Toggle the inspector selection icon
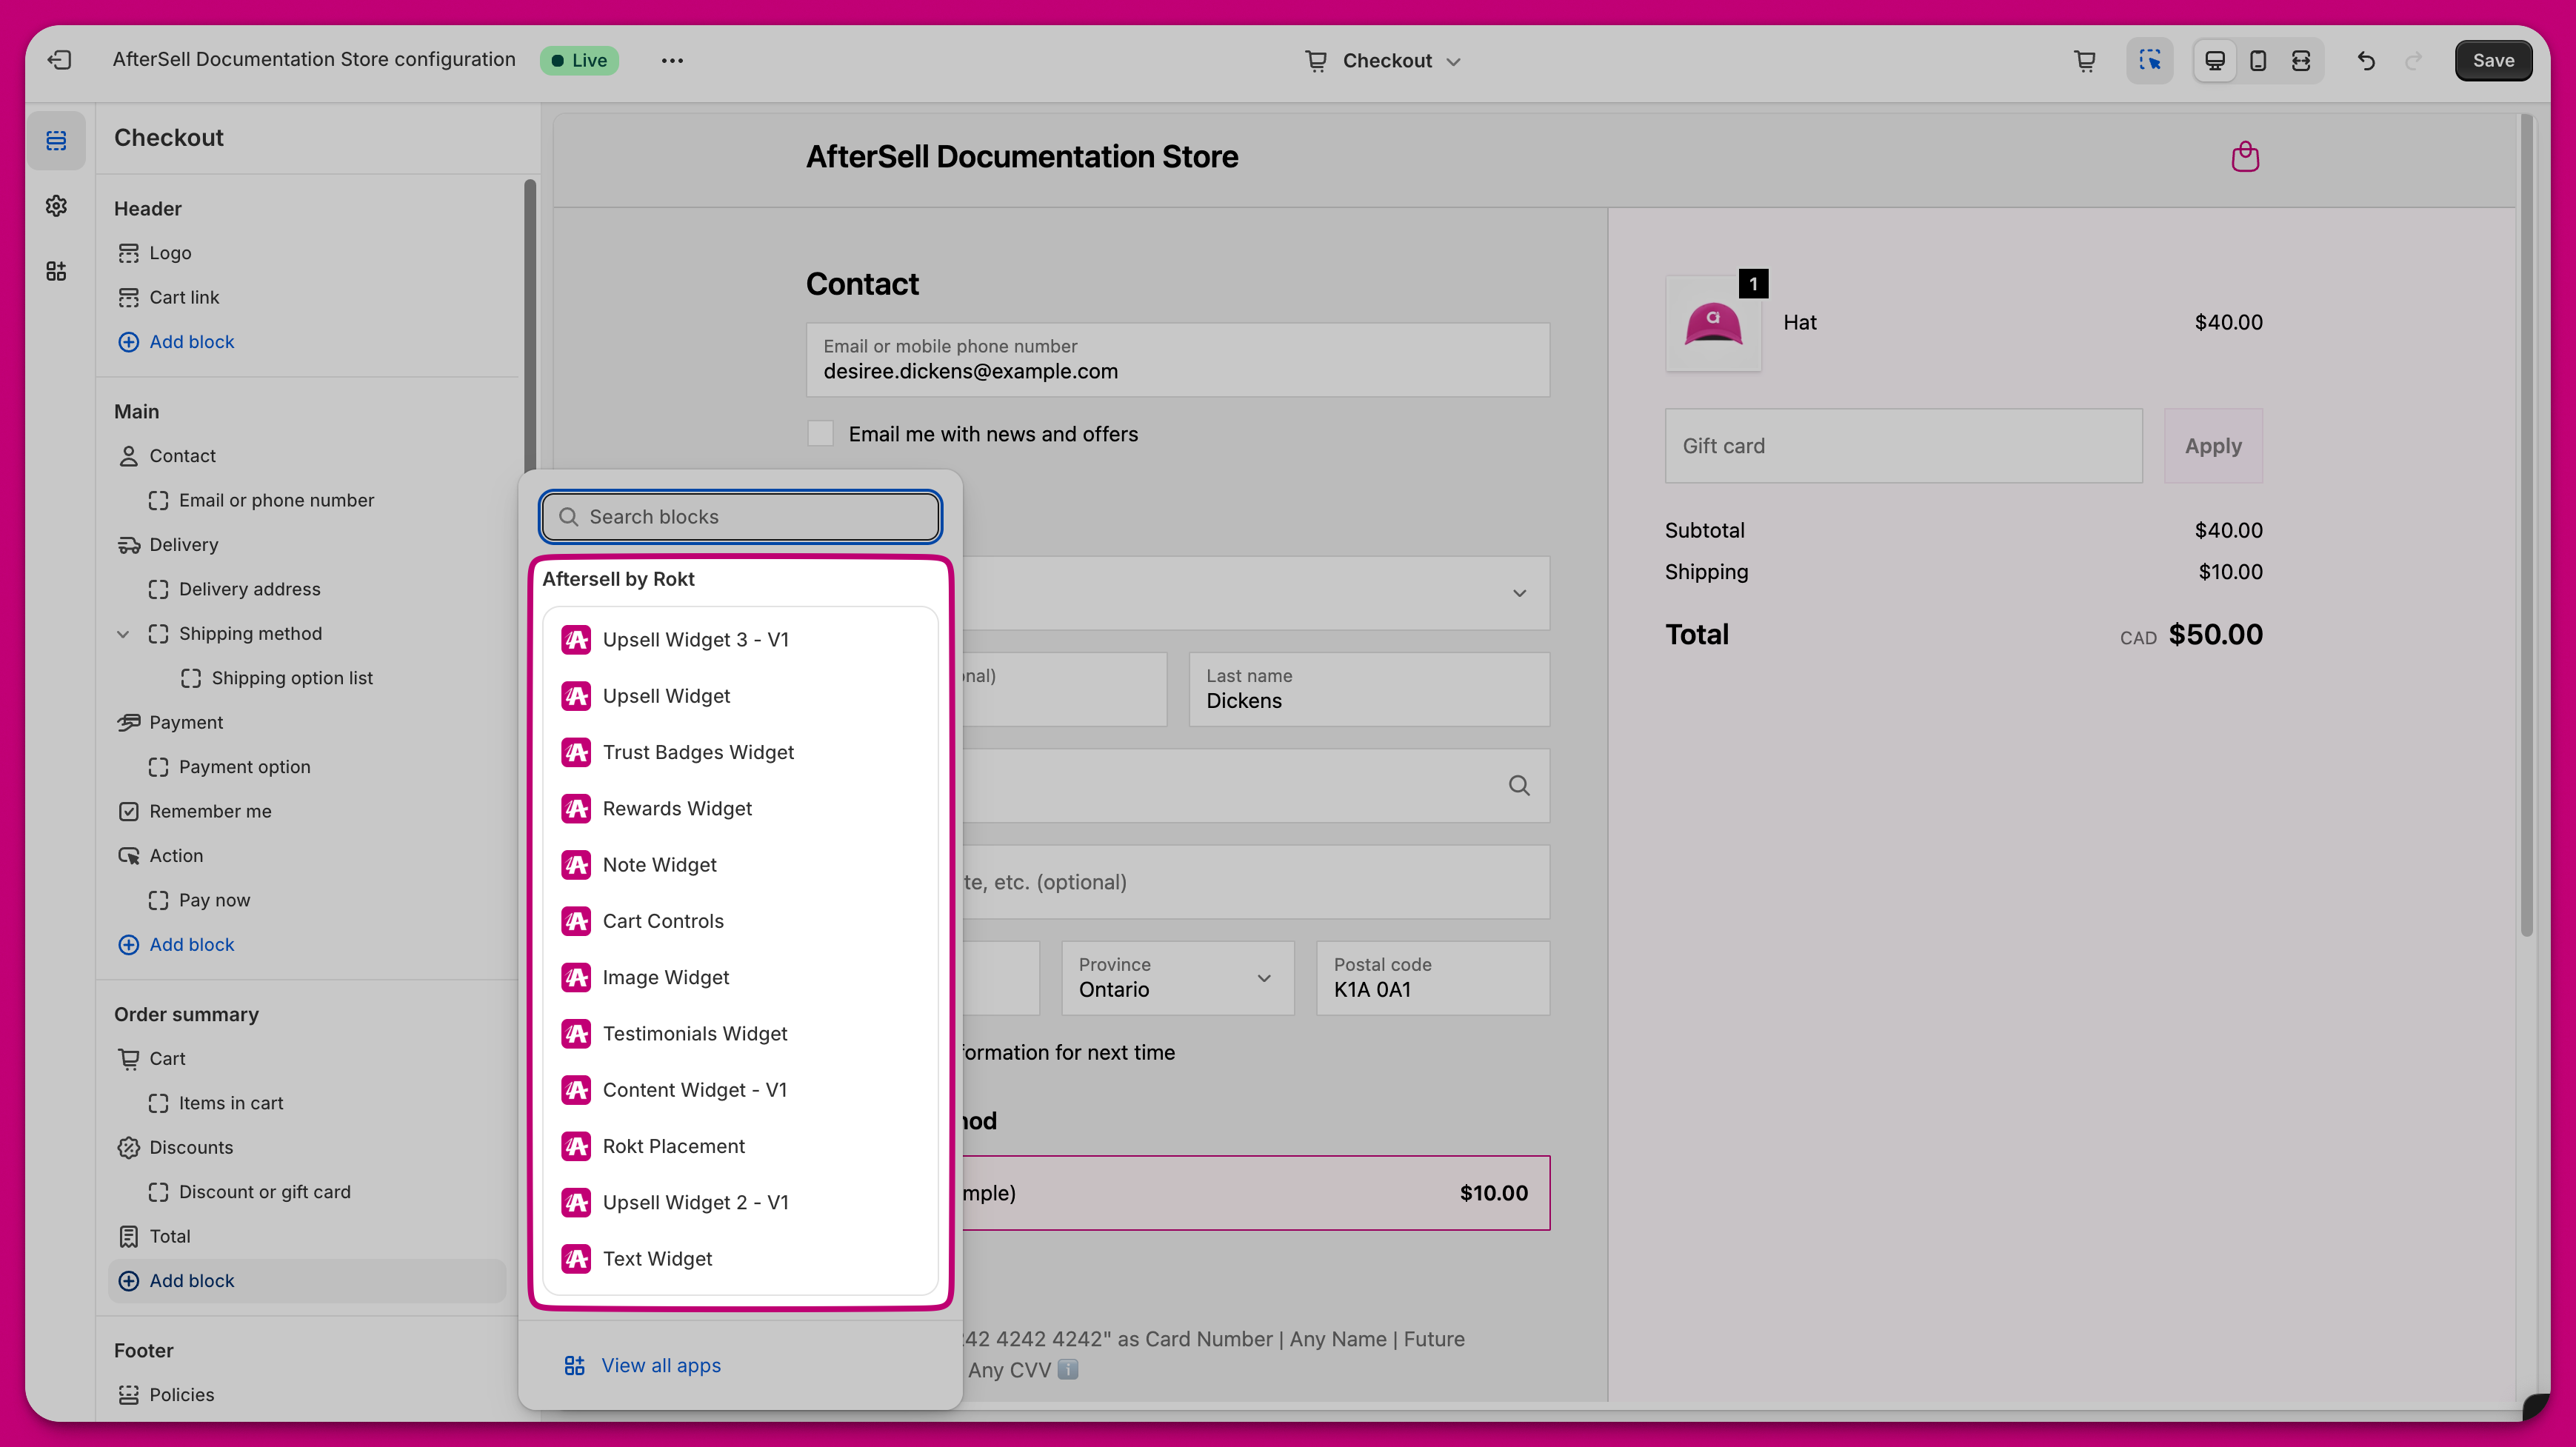Screen dimensions: 2576x1447 (2149, 60)
